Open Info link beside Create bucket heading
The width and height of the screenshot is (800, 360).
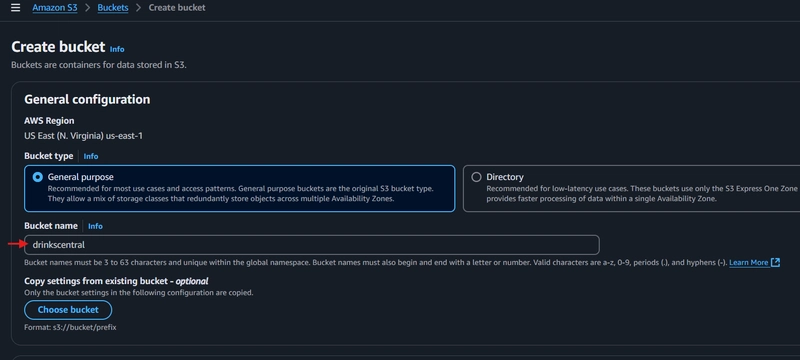(x=117, y=49)
